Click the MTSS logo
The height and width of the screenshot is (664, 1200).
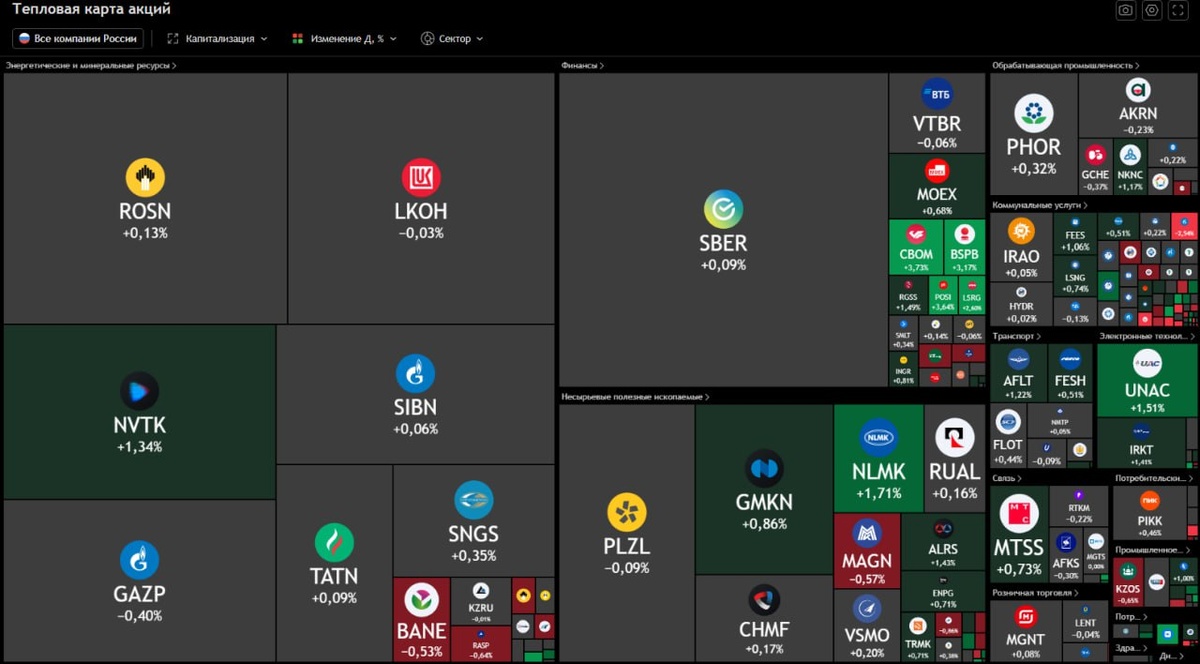click(x=1019, y=514)
